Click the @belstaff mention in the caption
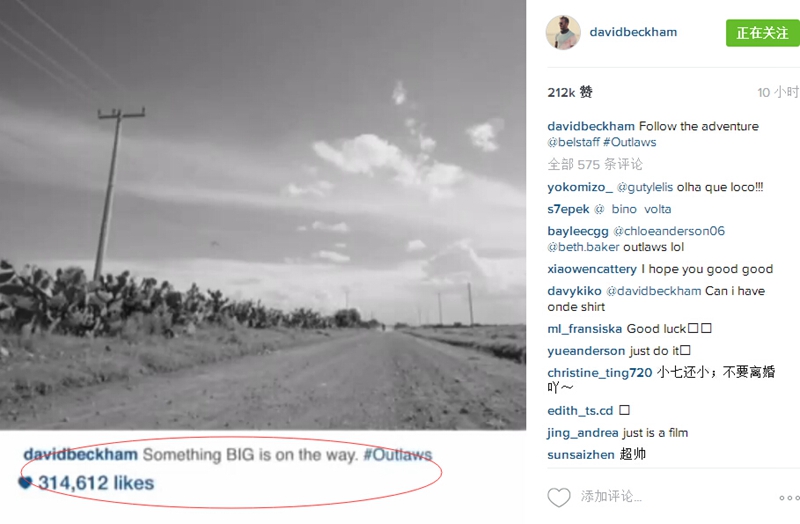The height and width of the screenshot is (524, 800). click(573, 142)
